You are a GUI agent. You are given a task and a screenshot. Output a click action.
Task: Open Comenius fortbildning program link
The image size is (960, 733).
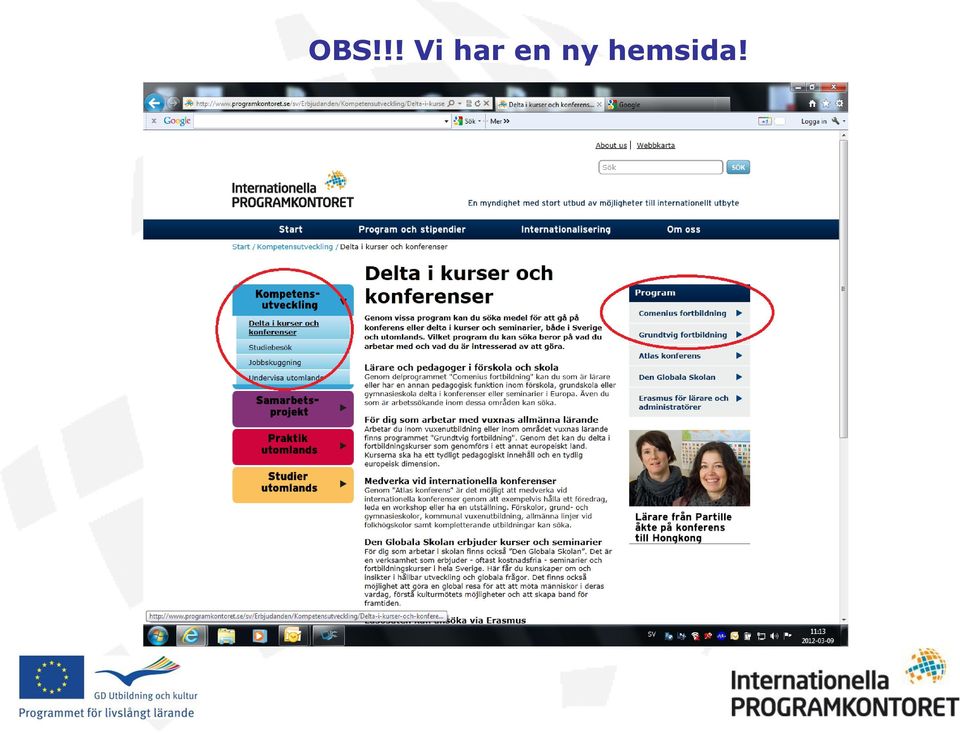click(689, 313)
